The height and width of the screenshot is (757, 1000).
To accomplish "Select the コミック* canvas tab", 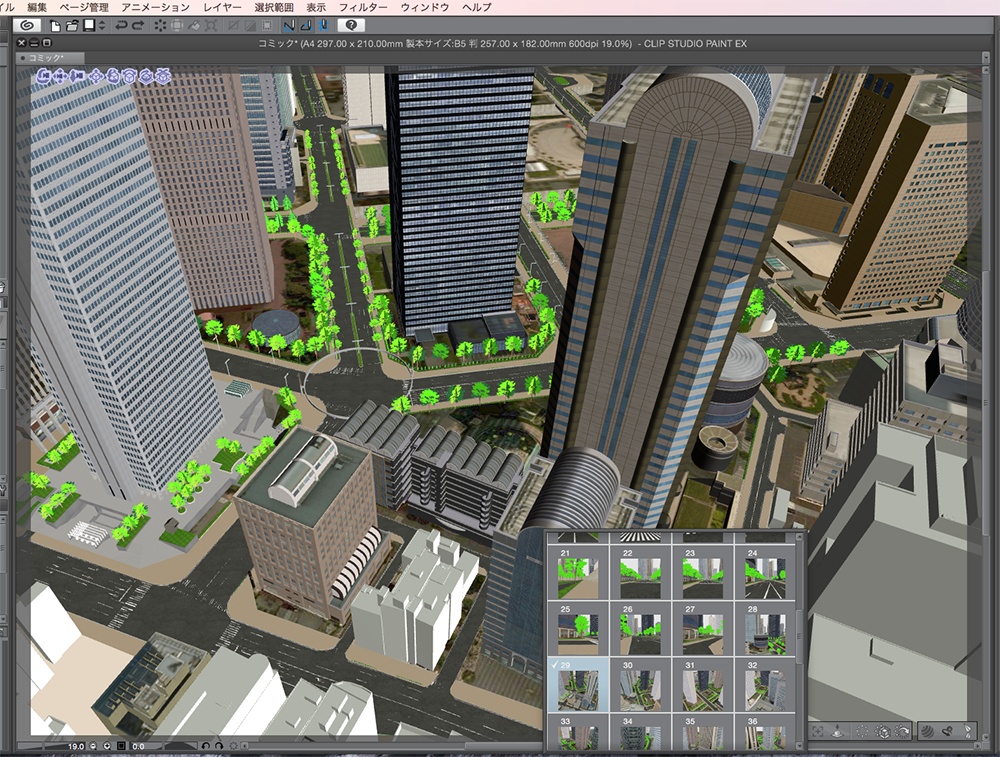I will (50, 58).
